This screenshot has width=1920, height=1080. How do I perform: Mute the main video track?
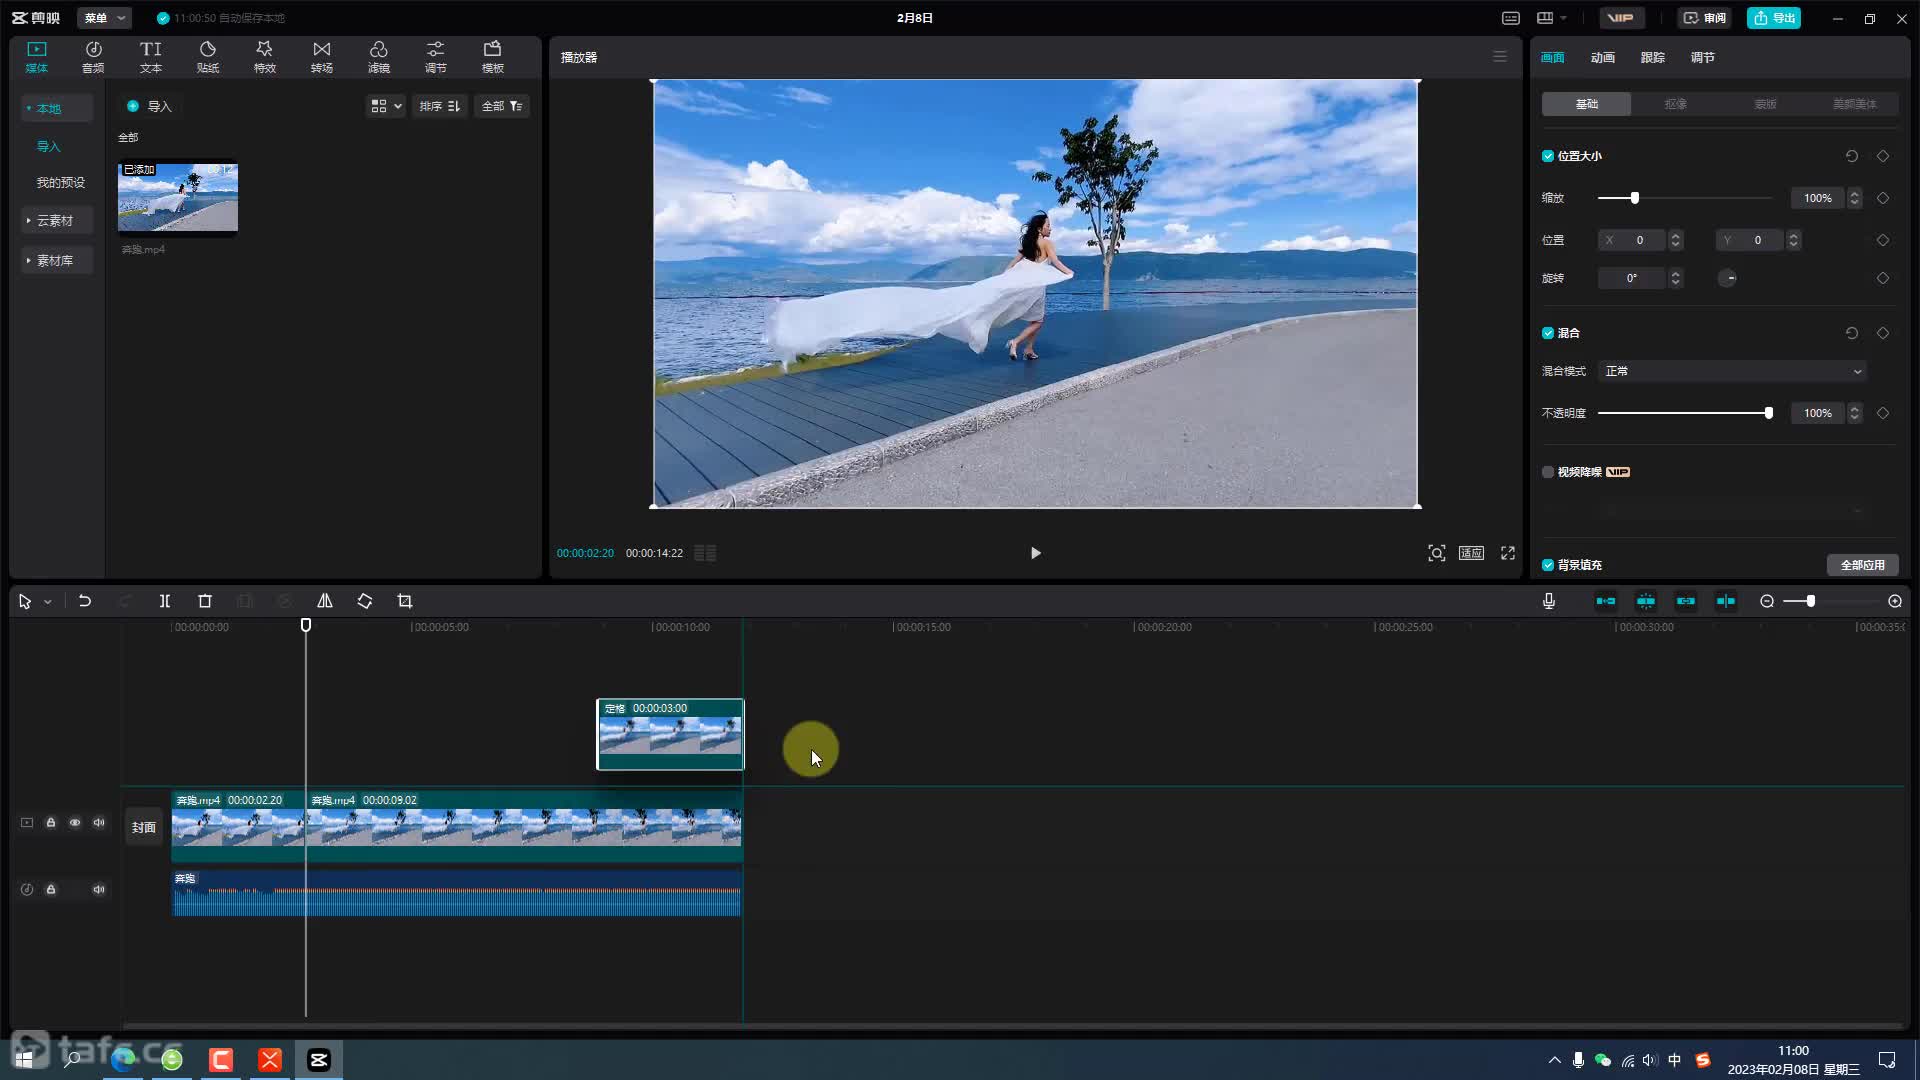pos(99,823)
